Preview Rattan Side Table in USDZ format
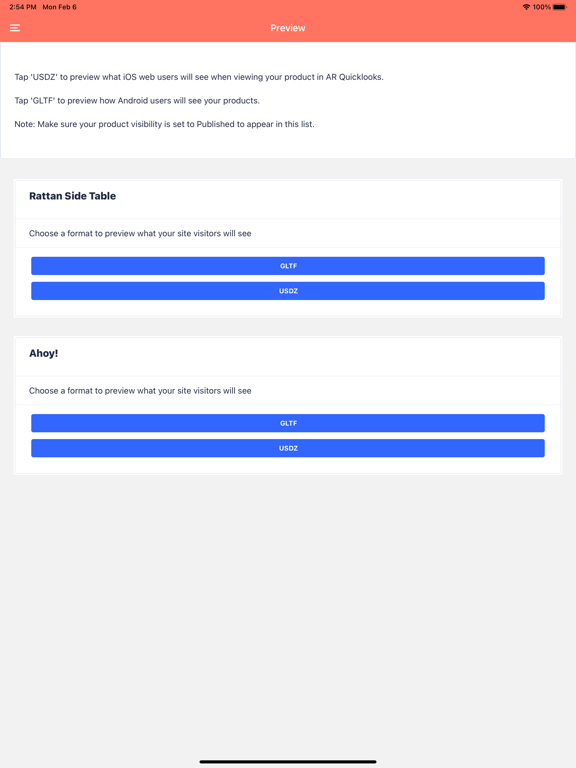This screenshot has width=576, height=768. pos(288,291)
